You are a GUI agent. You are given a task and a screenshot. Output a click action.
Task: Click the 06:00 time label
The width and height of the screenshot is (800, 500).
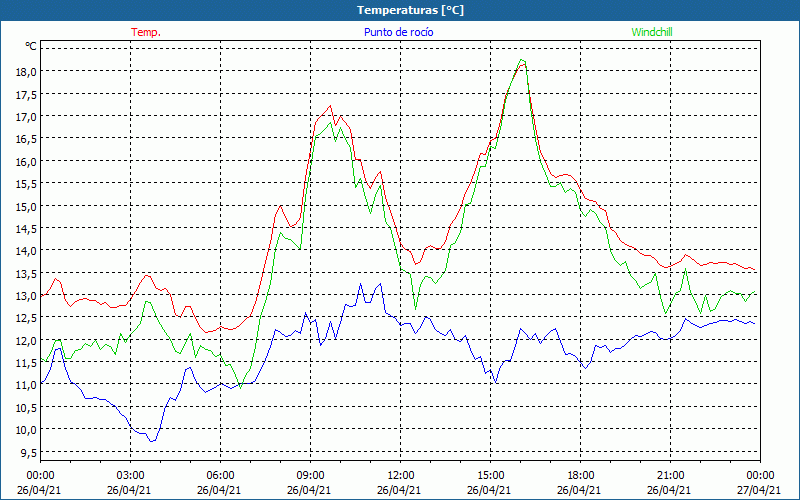[220, 476]
